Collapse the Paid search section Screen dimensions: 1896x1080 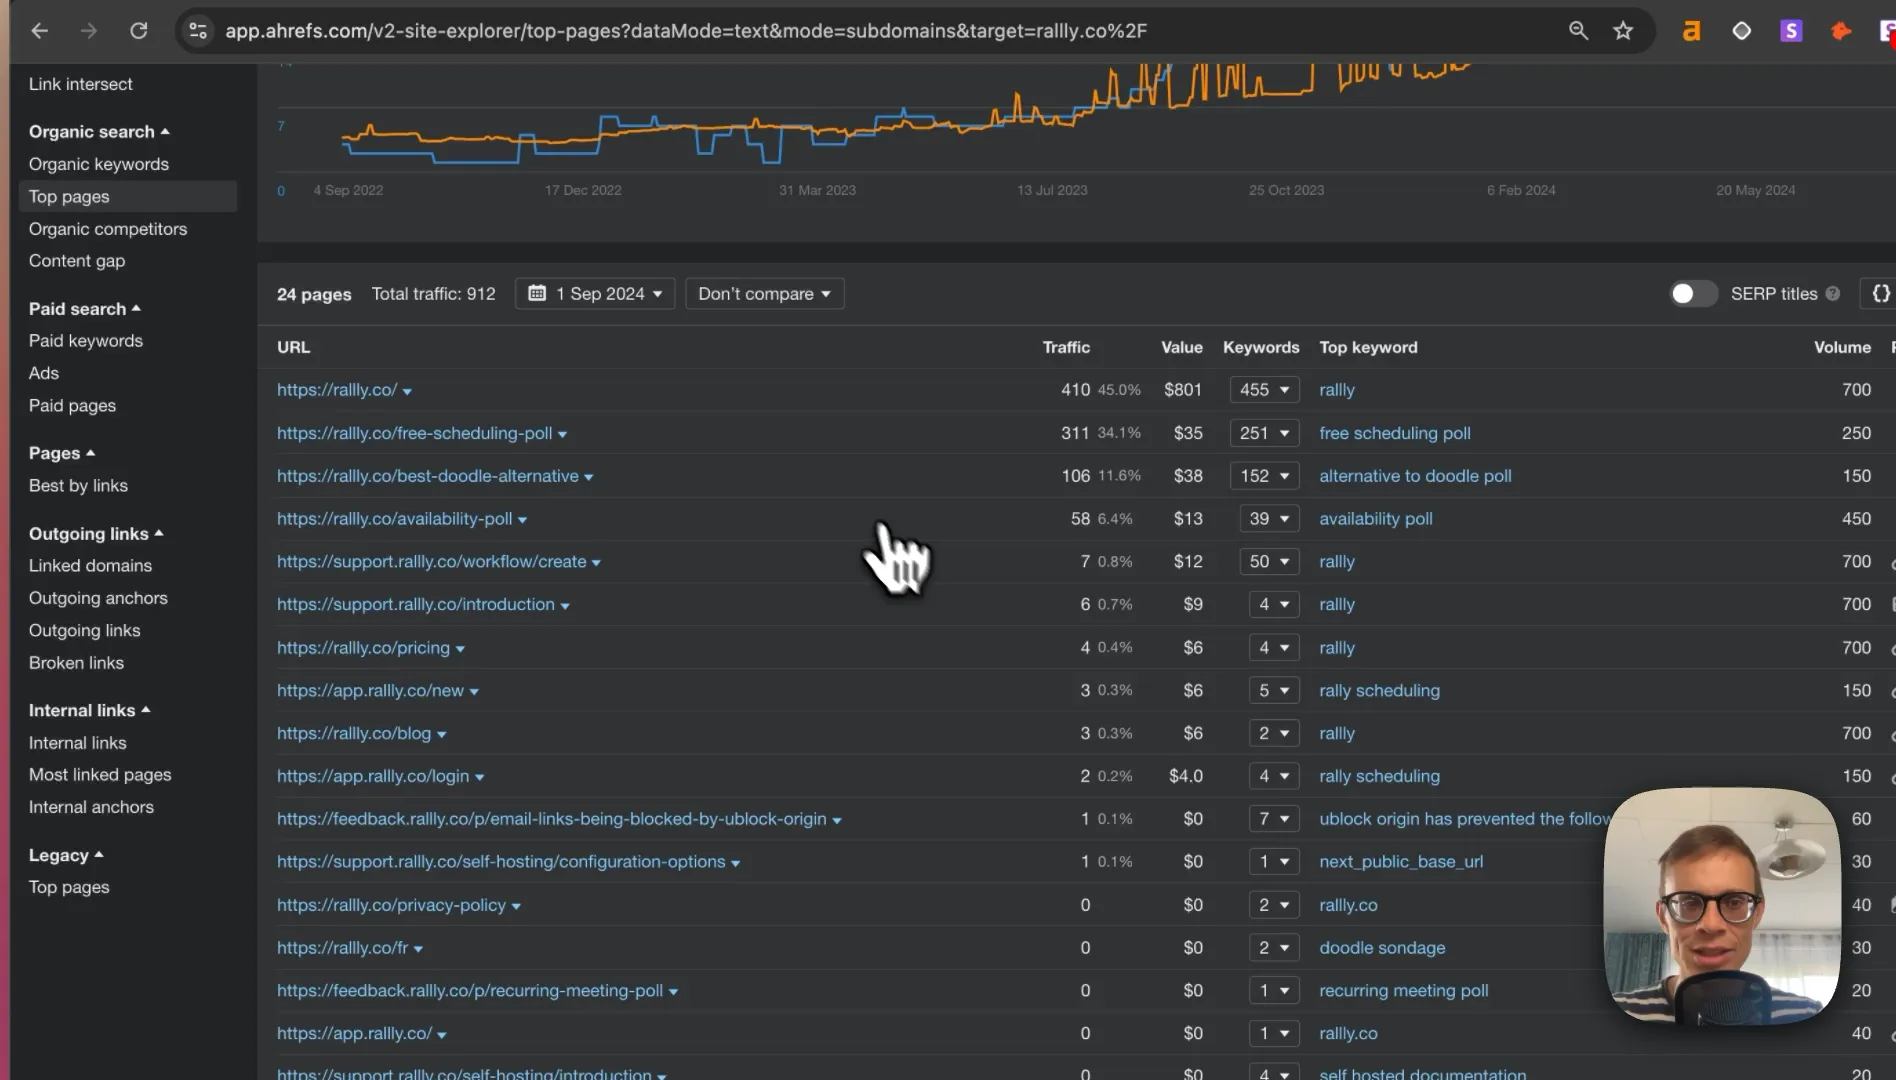click(85, 309)
